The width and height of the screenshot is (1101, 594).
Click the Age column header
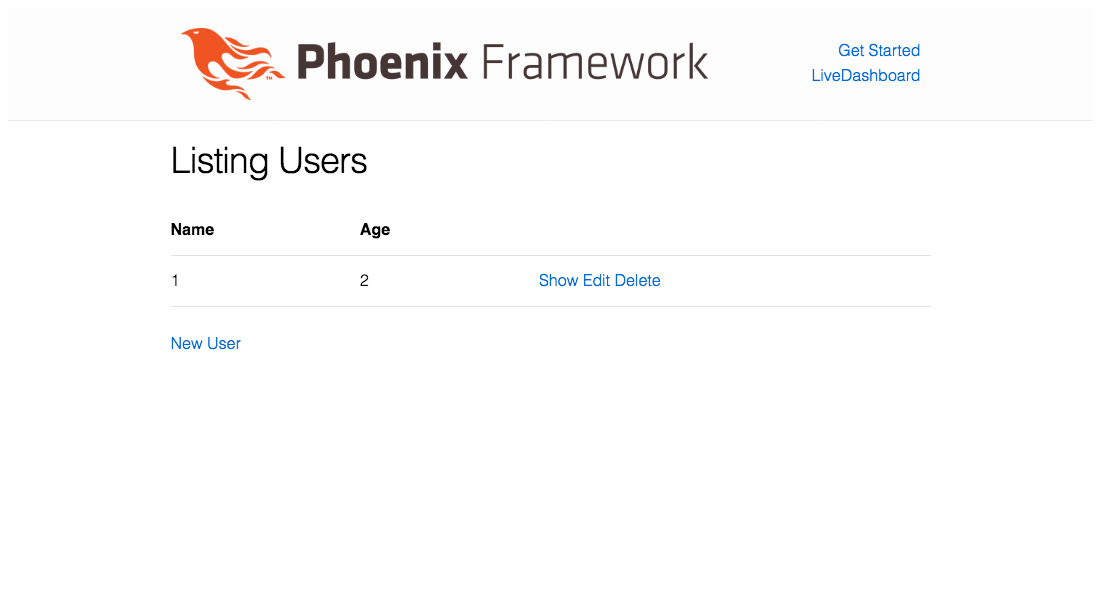[374, 229]
